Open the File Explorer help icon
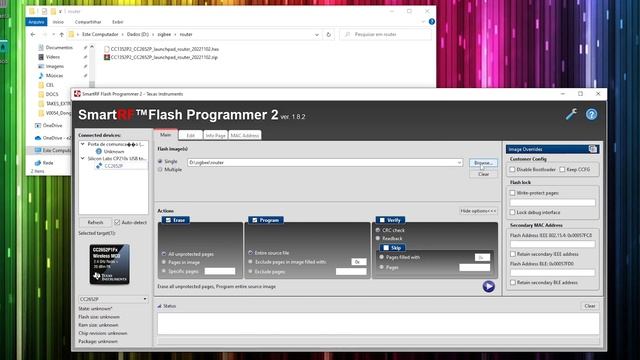Viewport: 640px width, 360px height. pyautogui.click(x=432, y=22)
